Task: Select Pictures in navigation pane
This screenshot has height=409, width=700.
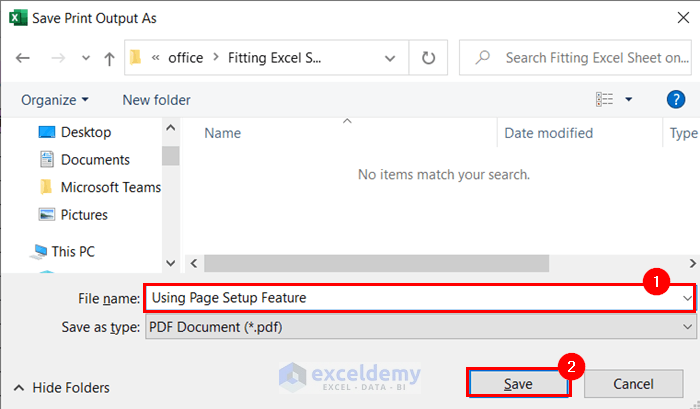Action: [84, 215]
